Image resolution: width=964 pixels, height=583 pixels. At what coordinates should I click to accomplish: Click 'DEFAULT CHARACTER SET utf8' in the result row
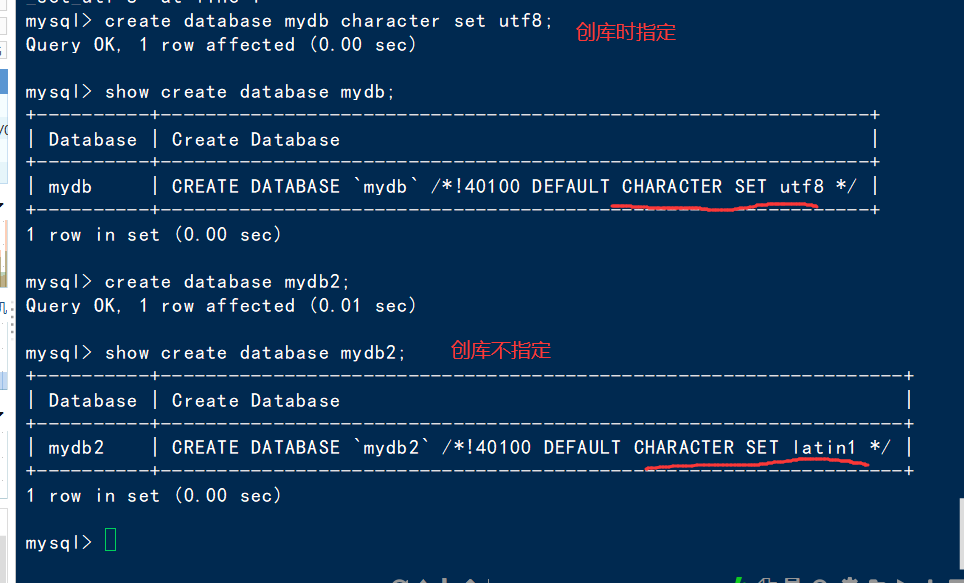click(x=678, y=186)
